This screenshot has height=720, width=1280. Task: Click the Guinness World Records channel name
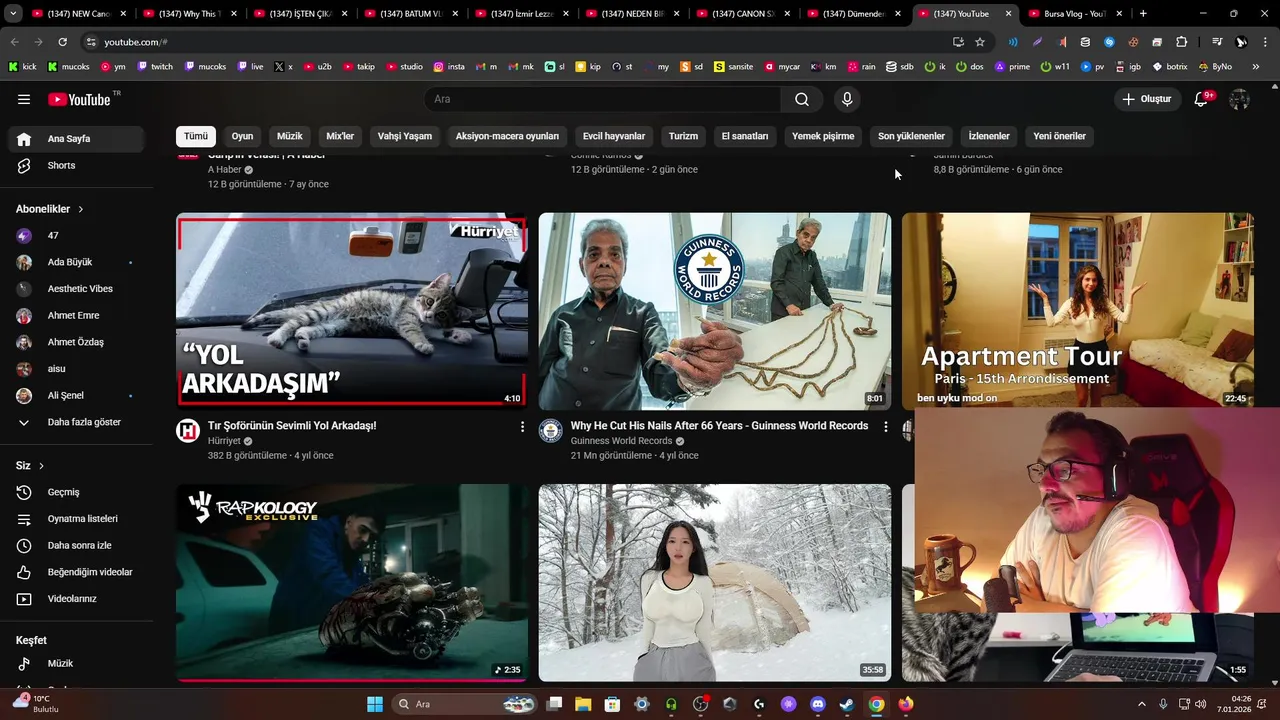(x=621, y=441)
